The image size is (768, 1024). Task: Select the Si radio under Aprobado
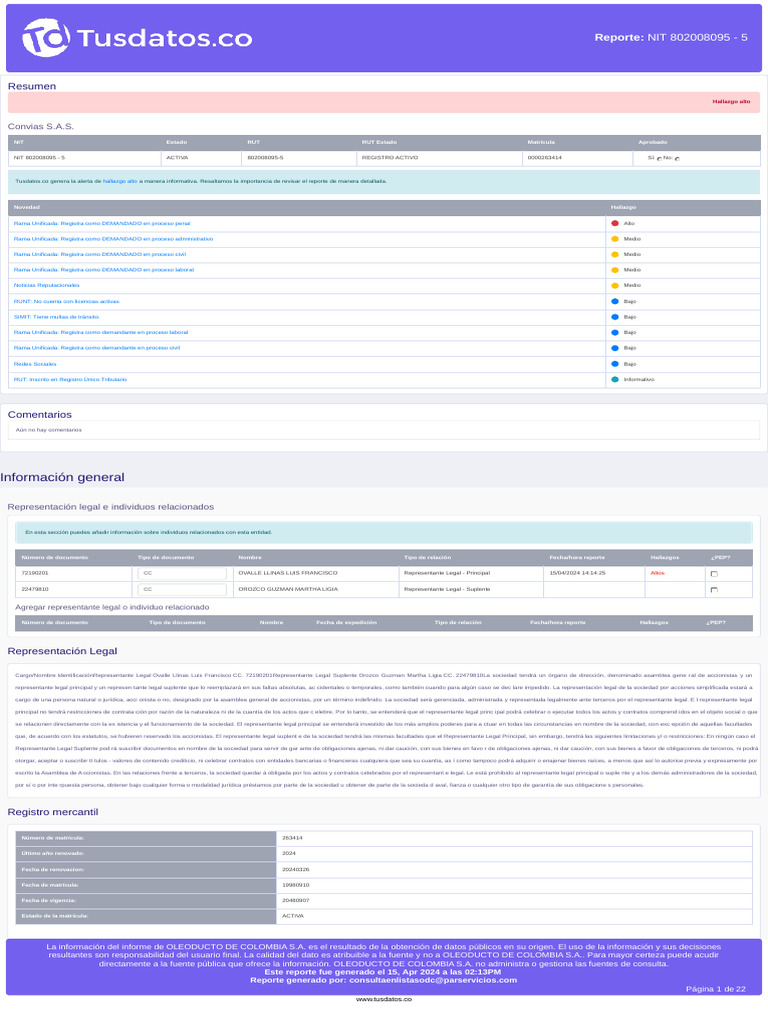click(x=659, y=159)
